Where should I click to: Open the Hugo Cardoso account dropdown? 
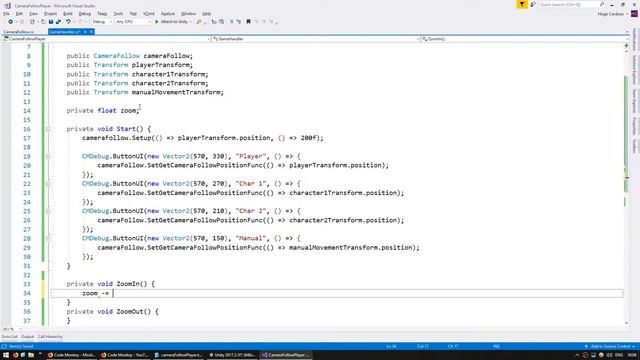[x=613, y=14]
